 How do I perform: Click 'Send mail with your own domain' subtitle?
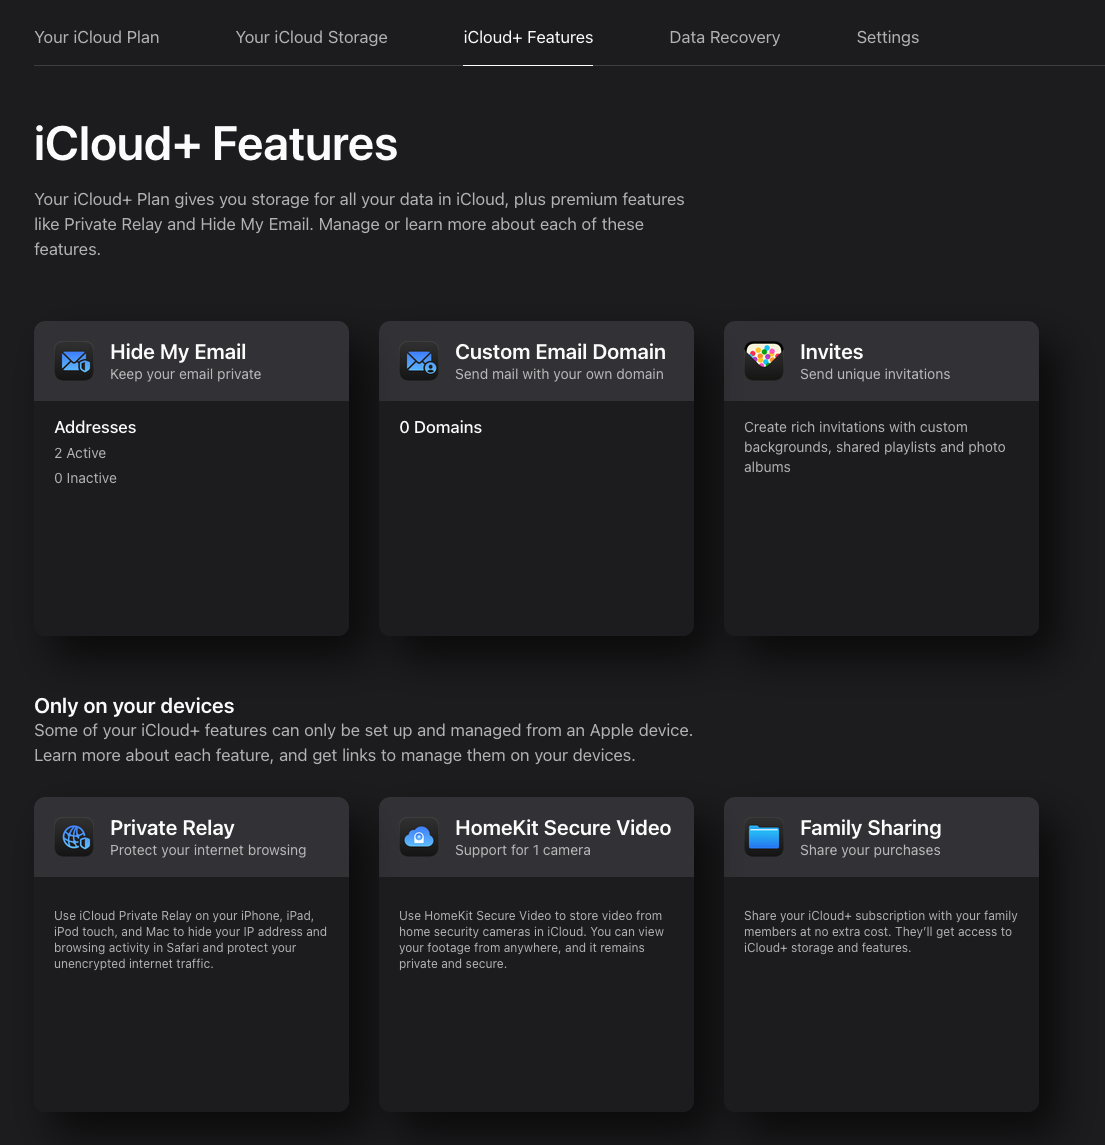559,375
